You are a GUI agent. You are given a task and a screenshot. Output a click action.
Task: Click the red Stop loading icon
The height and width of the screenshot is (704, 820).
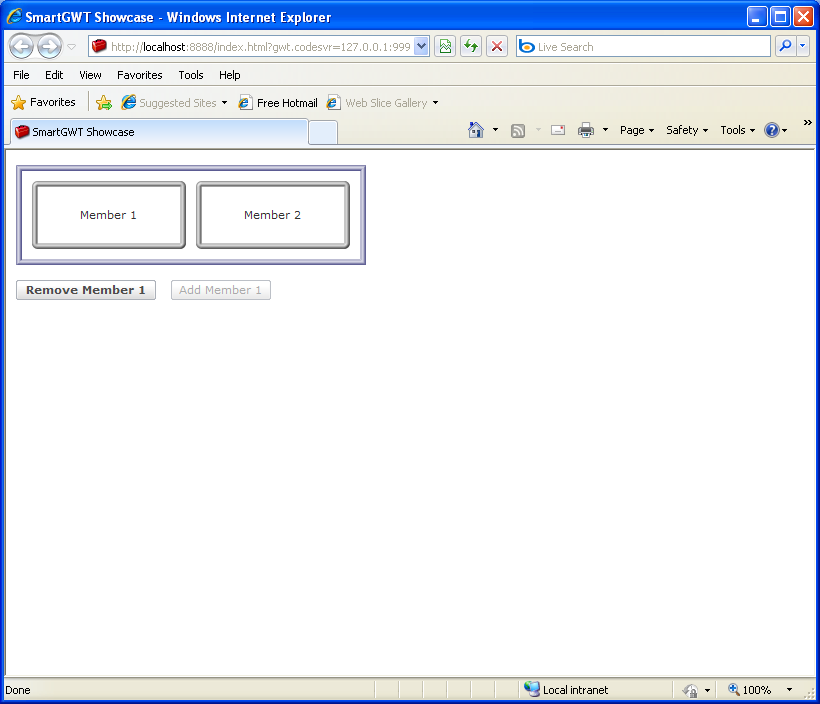[497, 47]
